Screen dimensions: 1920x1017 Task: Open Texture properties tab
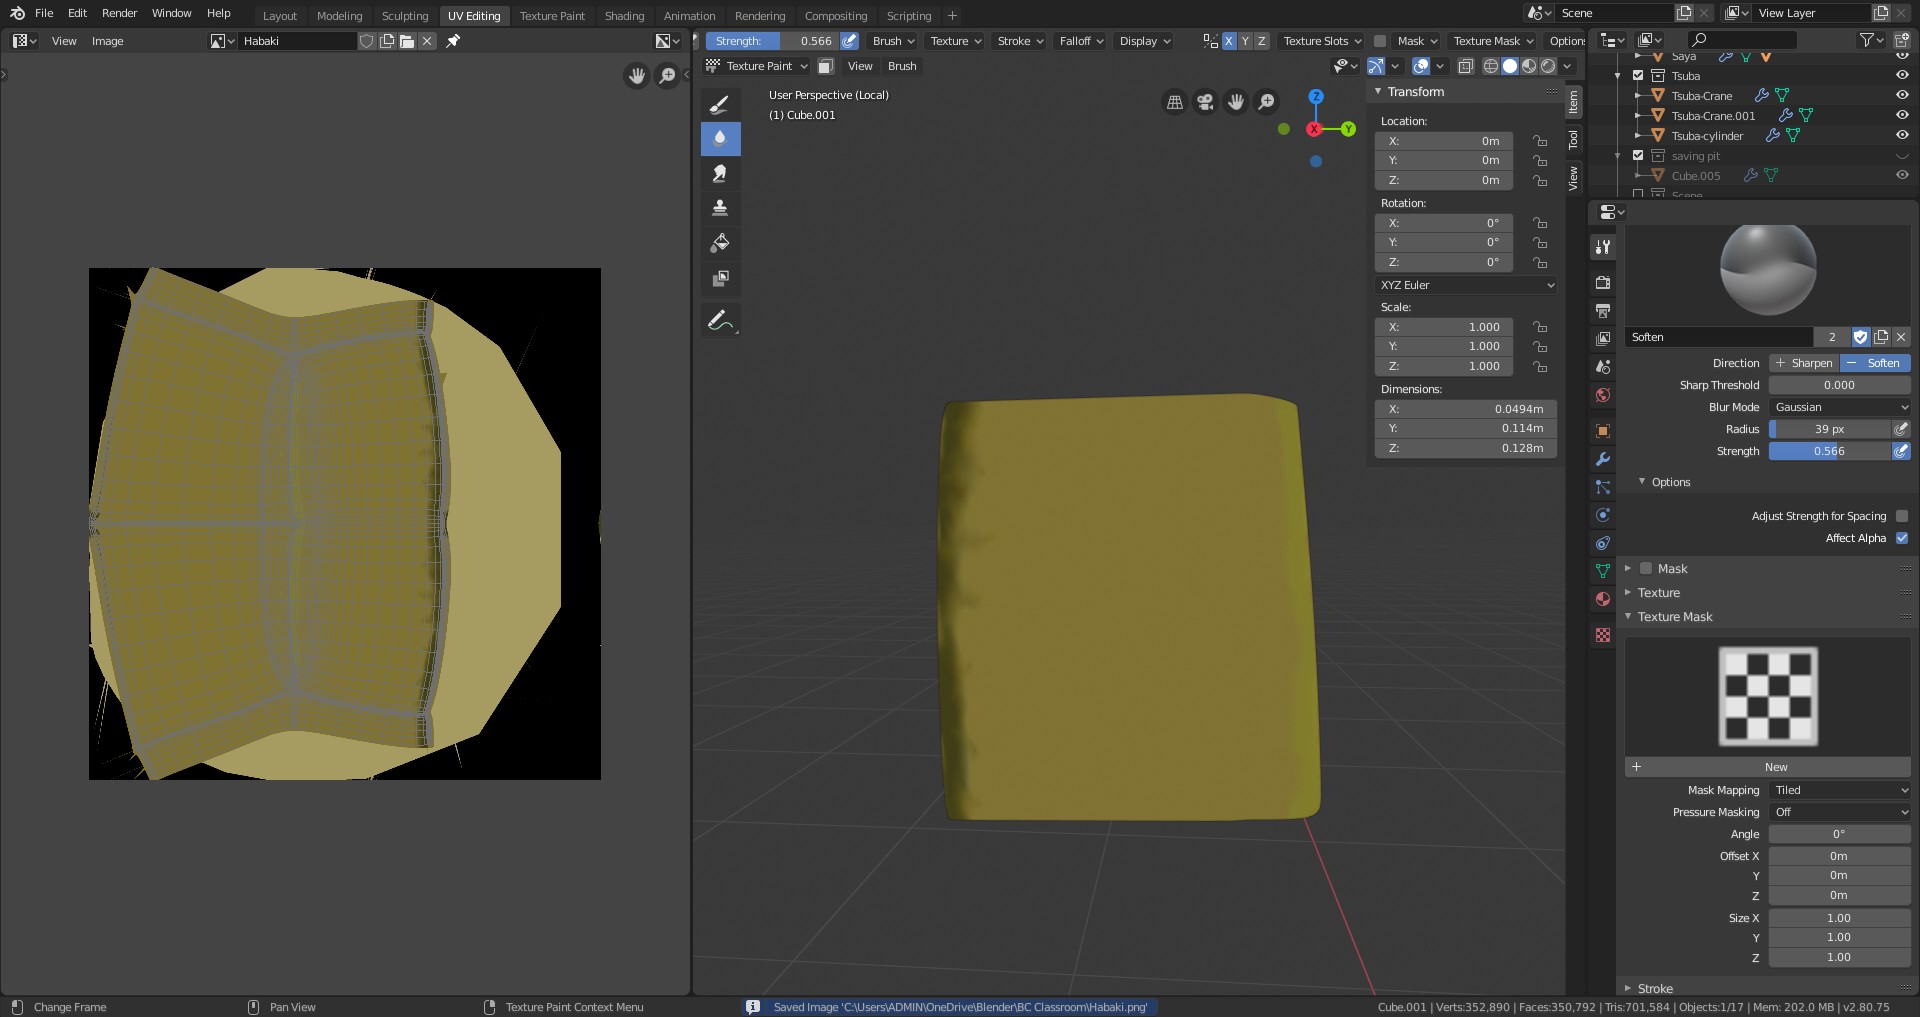[1603, 635]
